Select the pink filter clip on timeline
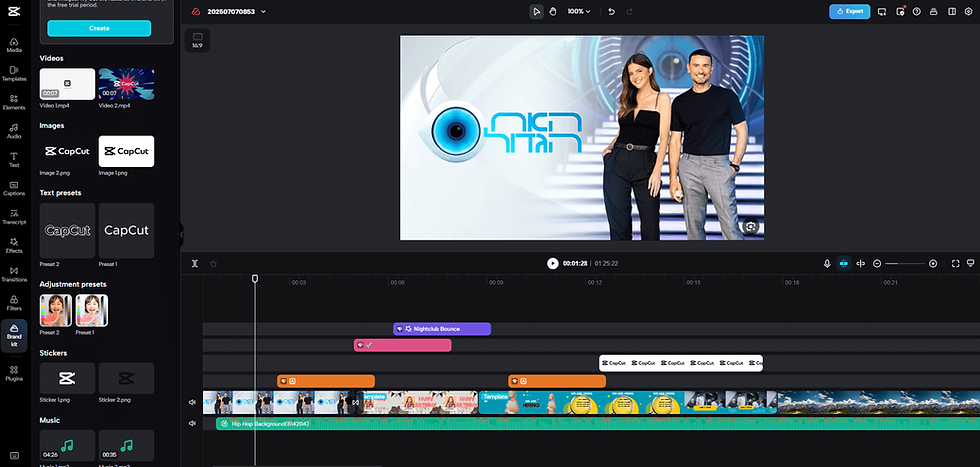This screenshot has height=467, width=980. [x=402, y=345]
